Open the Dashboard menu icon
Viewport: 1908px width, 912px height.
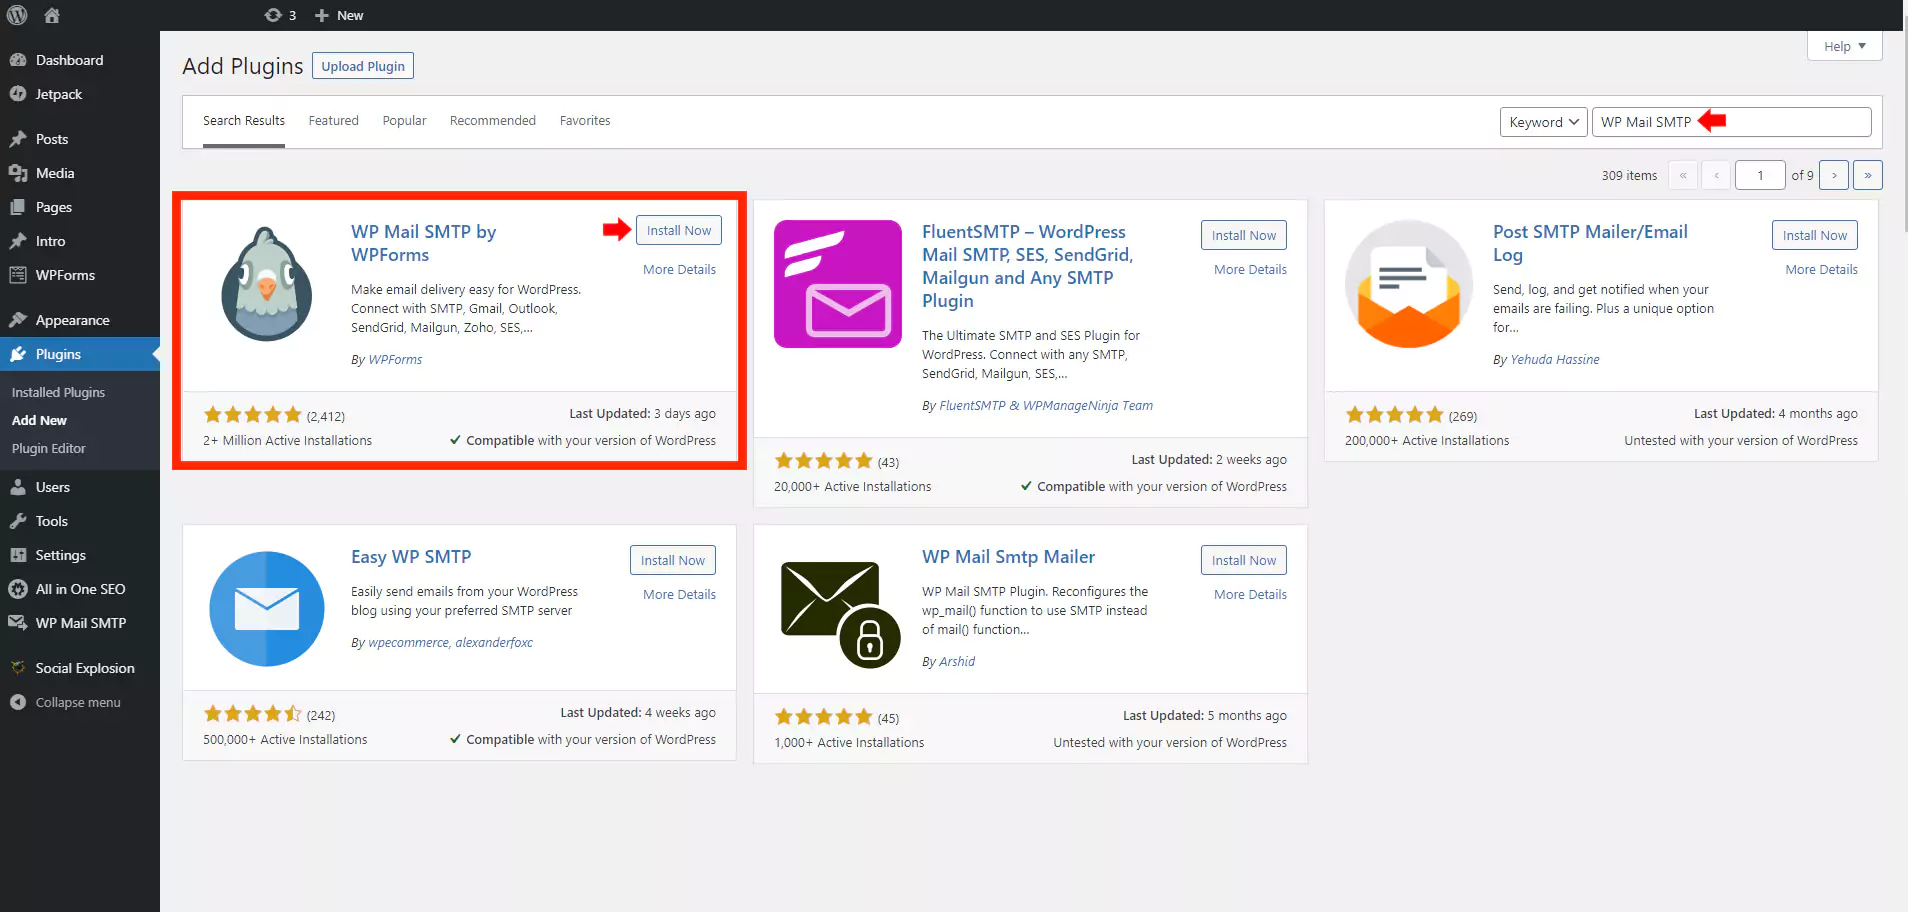pos(18,60)
